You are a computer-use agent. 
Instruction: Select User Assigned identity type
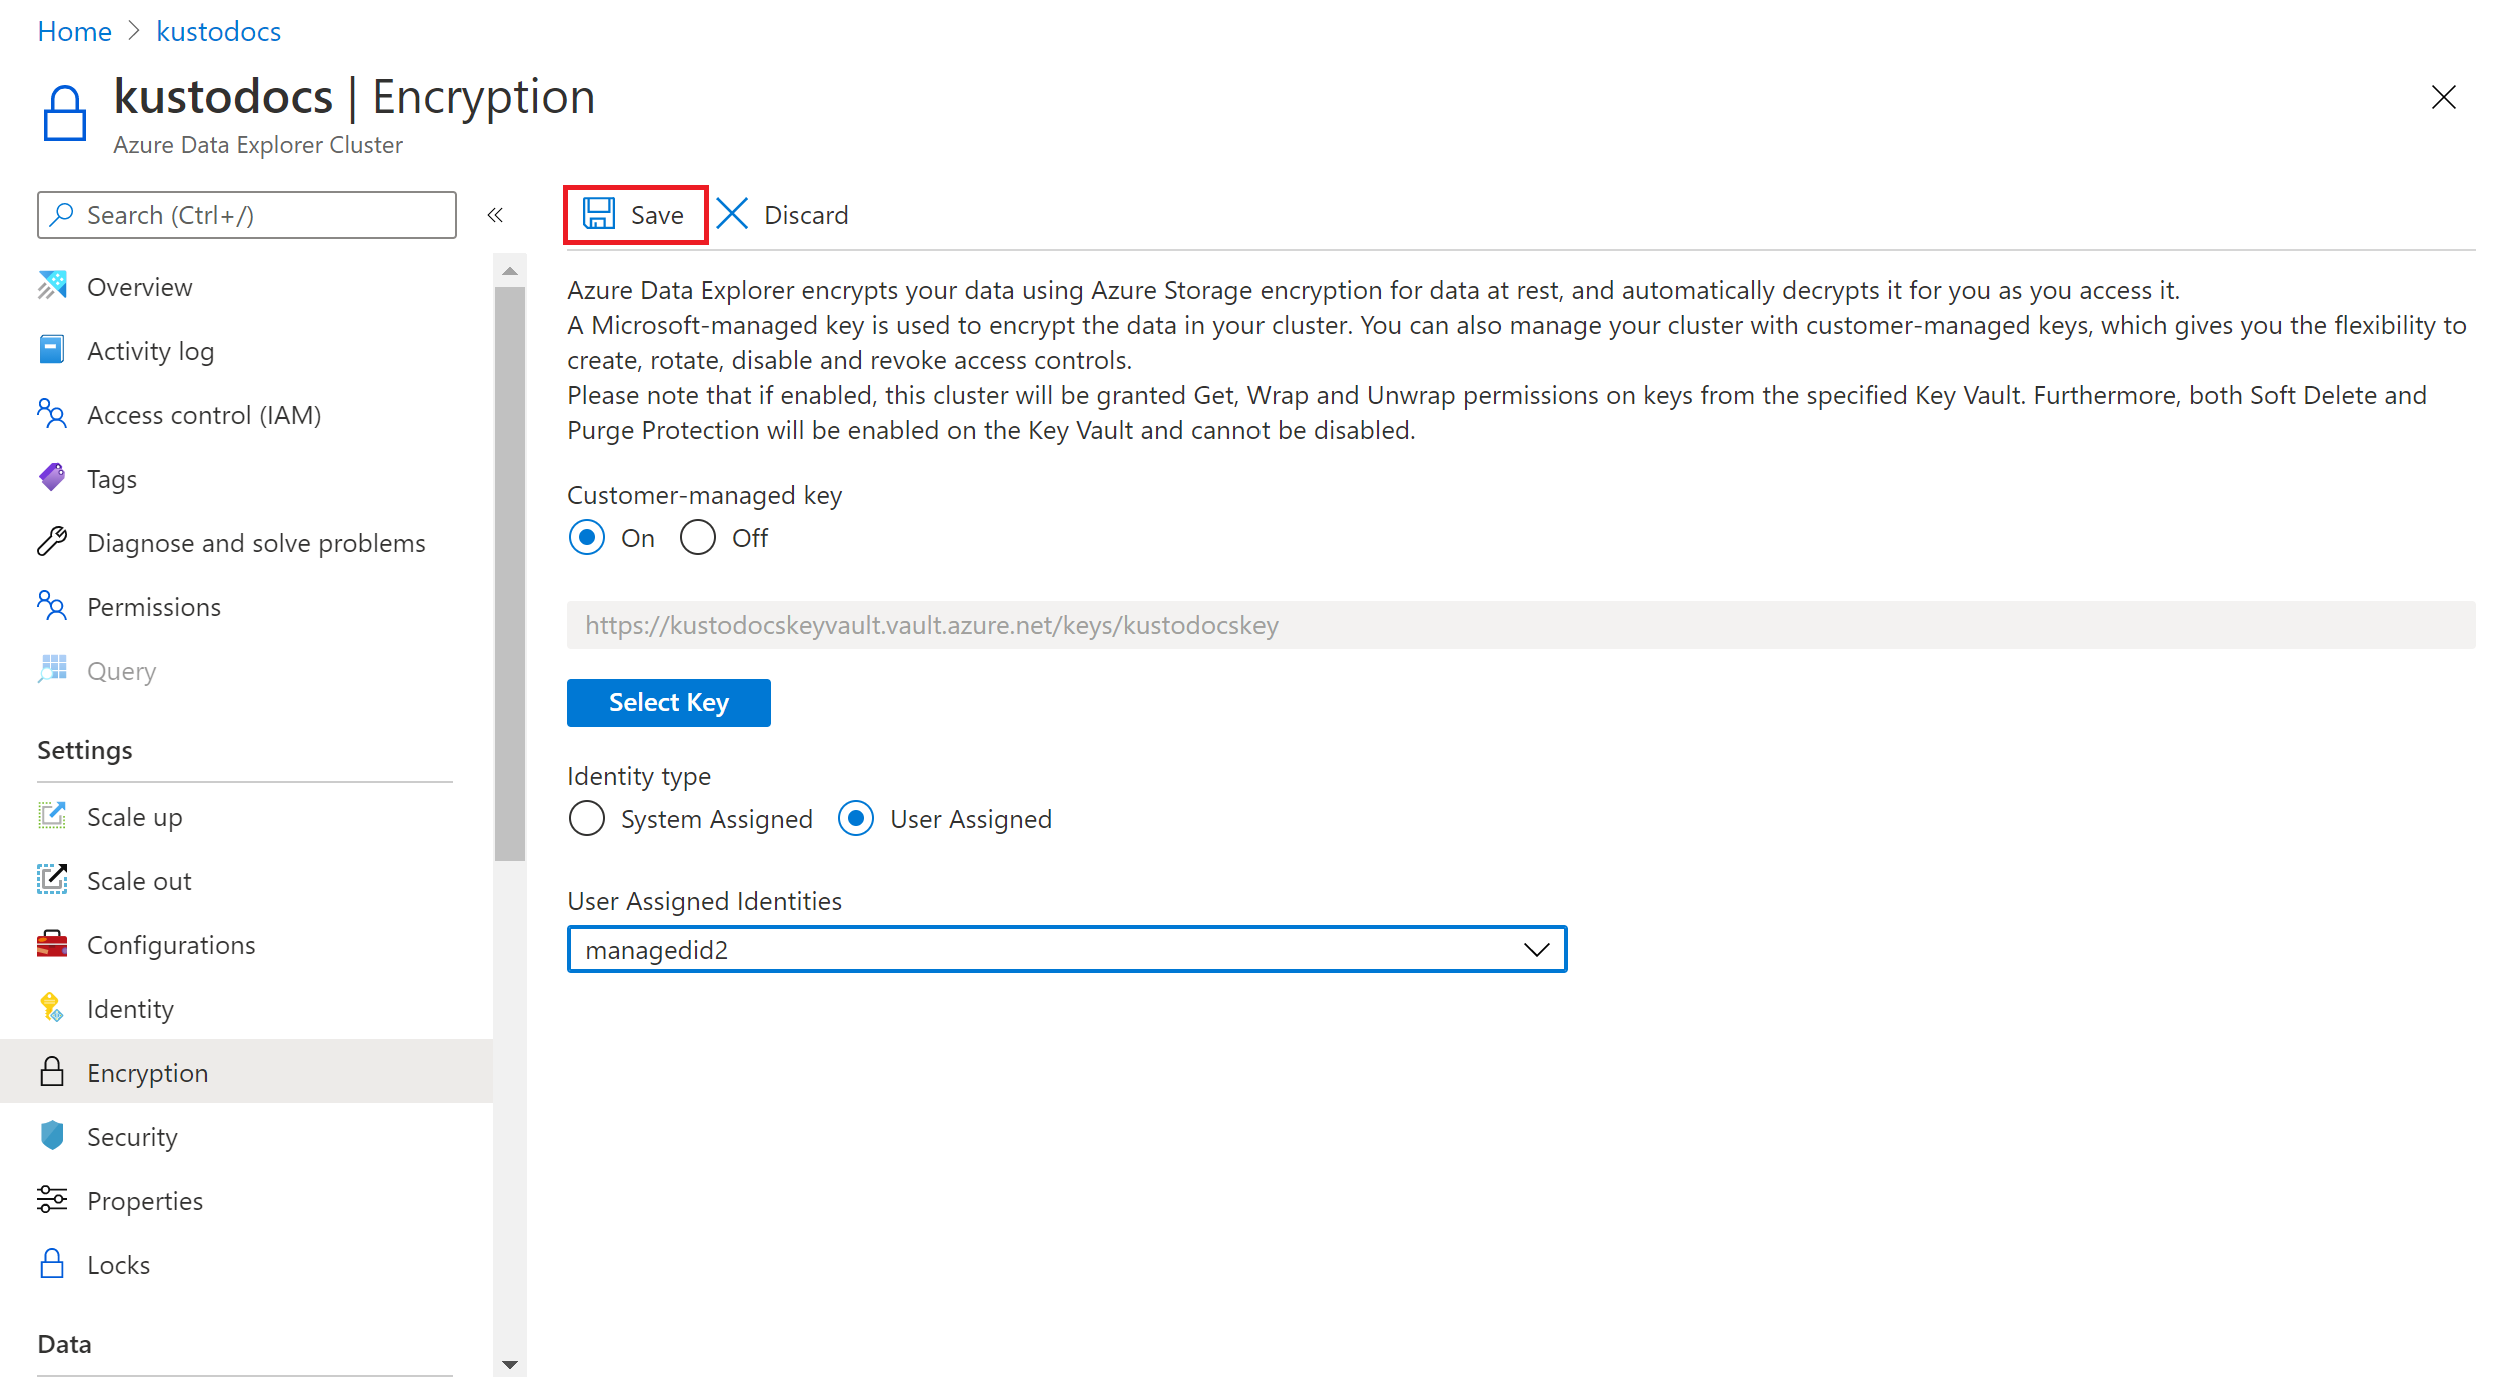click(858, 819)
